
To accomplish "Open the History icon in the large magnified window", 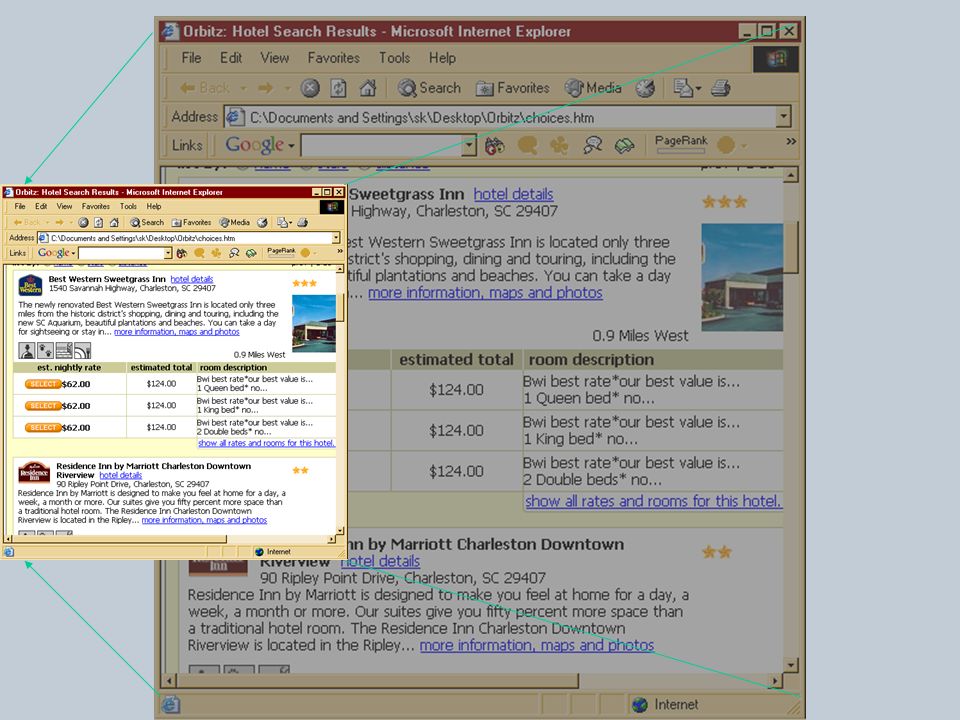I will tap(645, 88).
